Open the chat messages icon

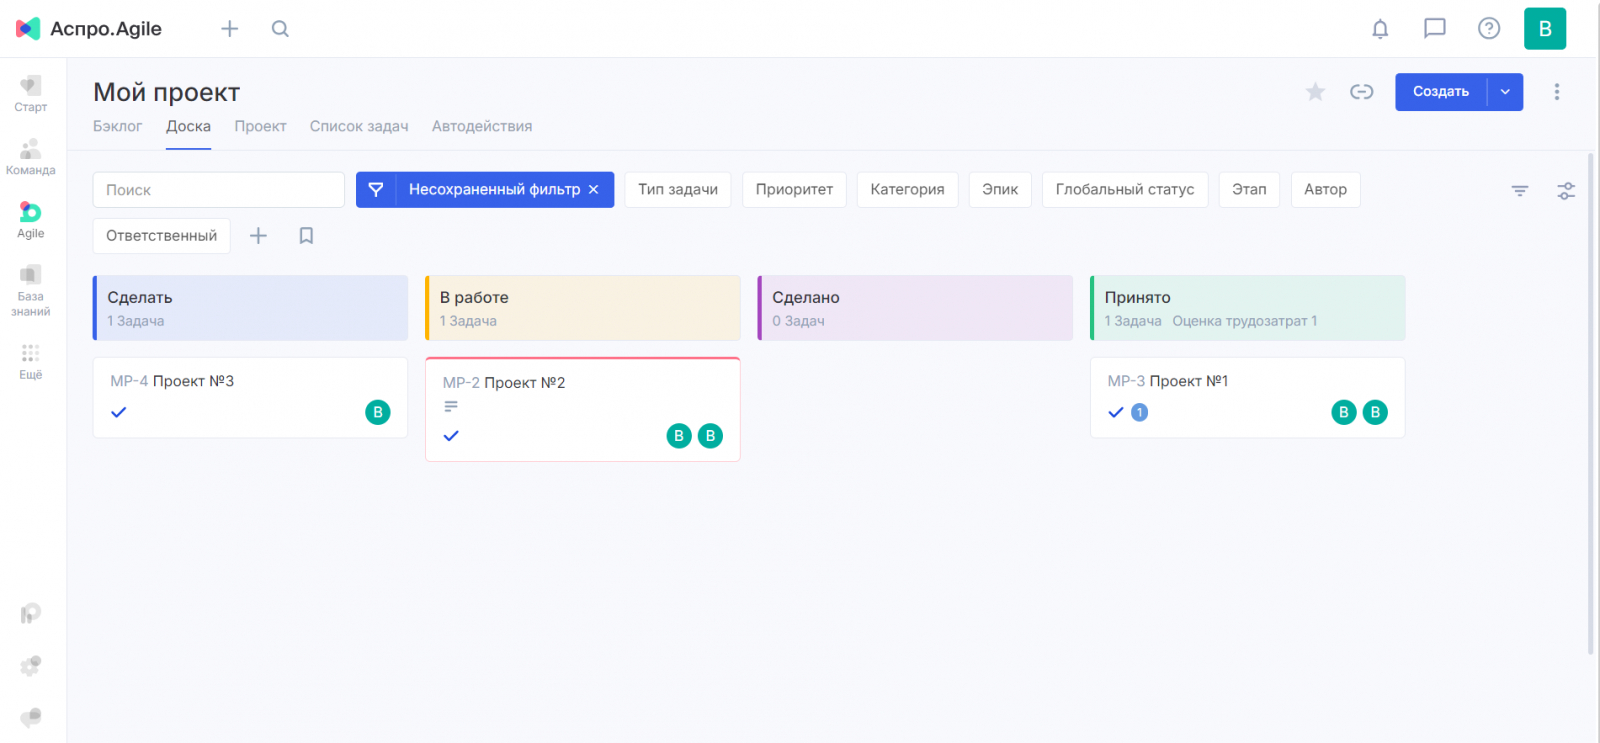click(1435, 29)
